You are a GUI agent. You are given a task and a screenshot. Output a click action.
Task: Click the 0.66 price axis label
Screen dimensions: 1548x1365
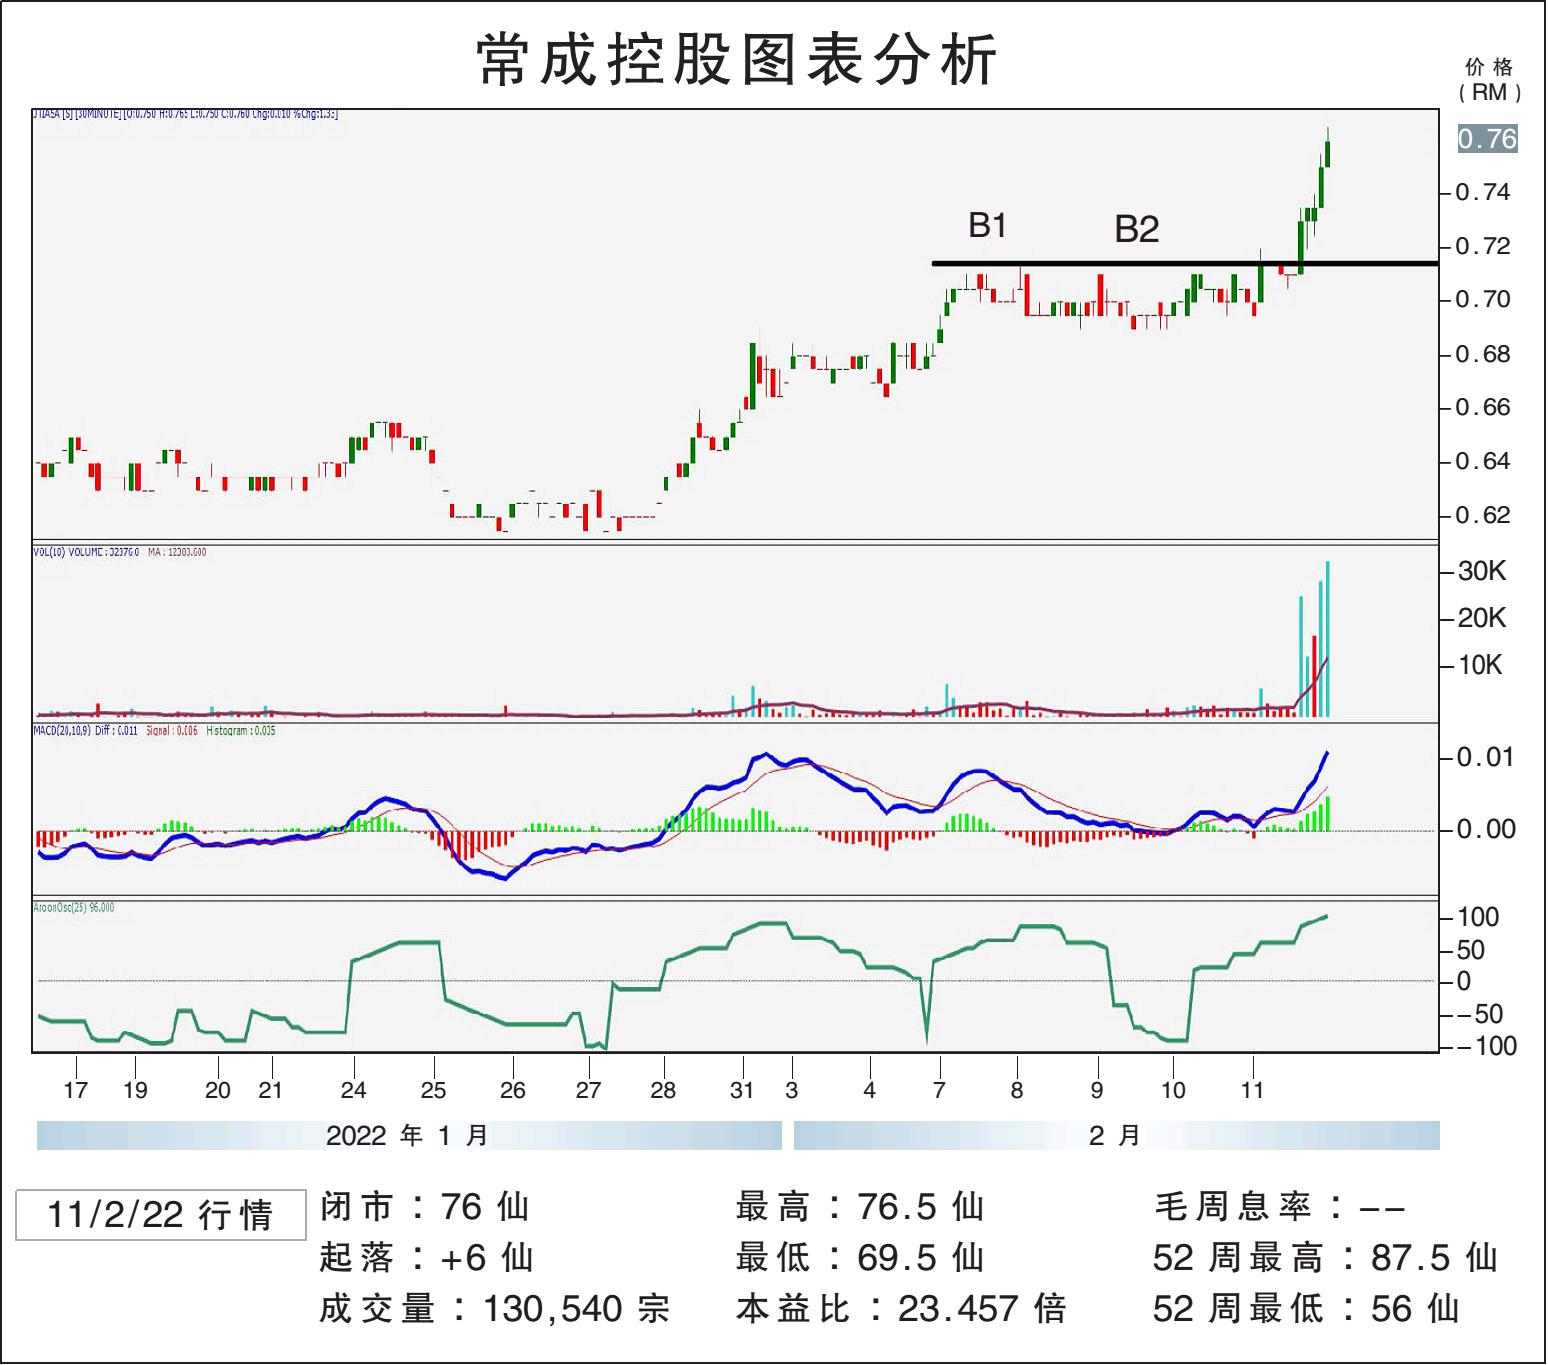1483,407
